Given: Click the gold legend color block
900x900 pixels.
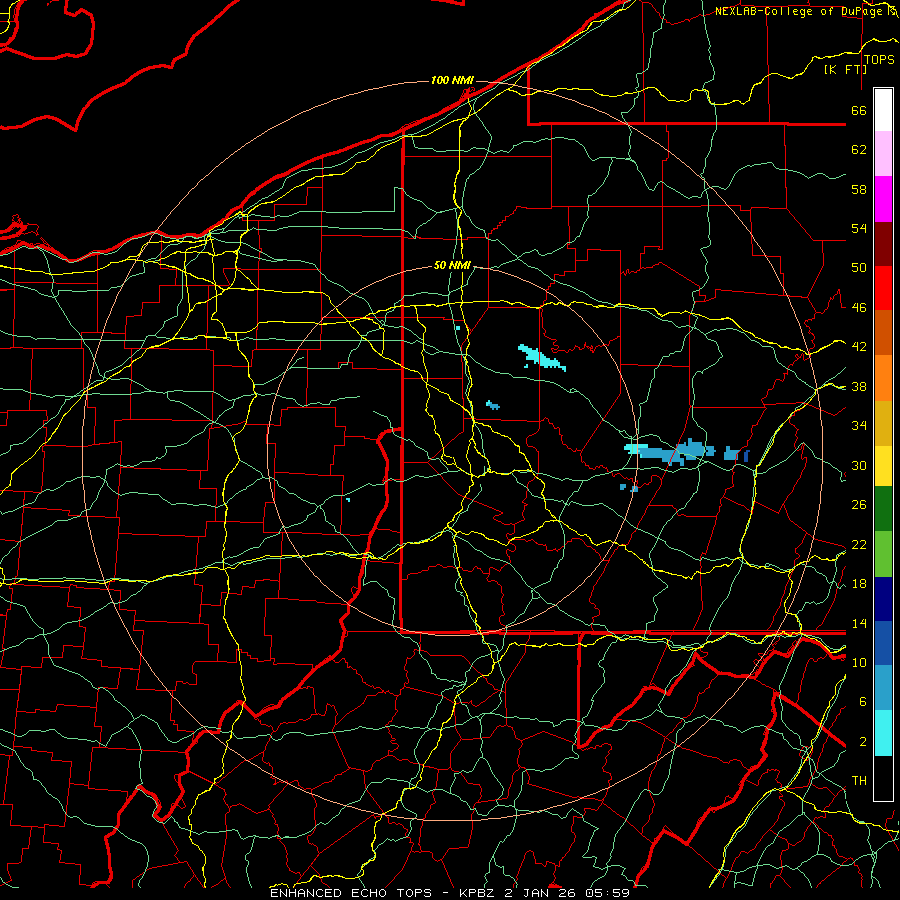Looking at the screenshot, I should pyautogui.click(x=883, y=423).
